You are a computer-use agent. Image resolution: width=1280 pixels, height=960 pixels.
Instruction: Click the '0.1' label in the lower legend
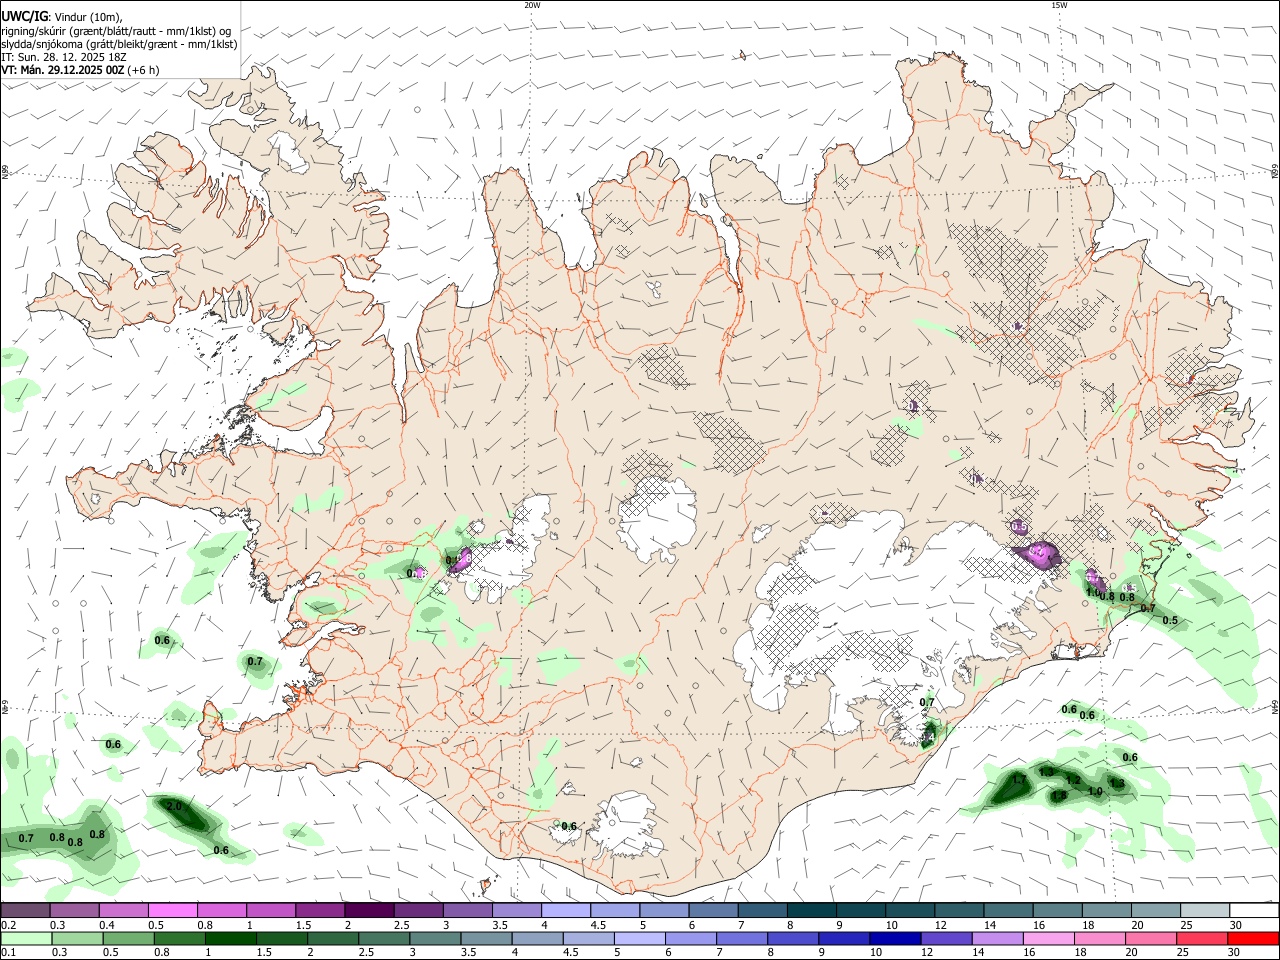pyautogui.click(x=9, y=953)
